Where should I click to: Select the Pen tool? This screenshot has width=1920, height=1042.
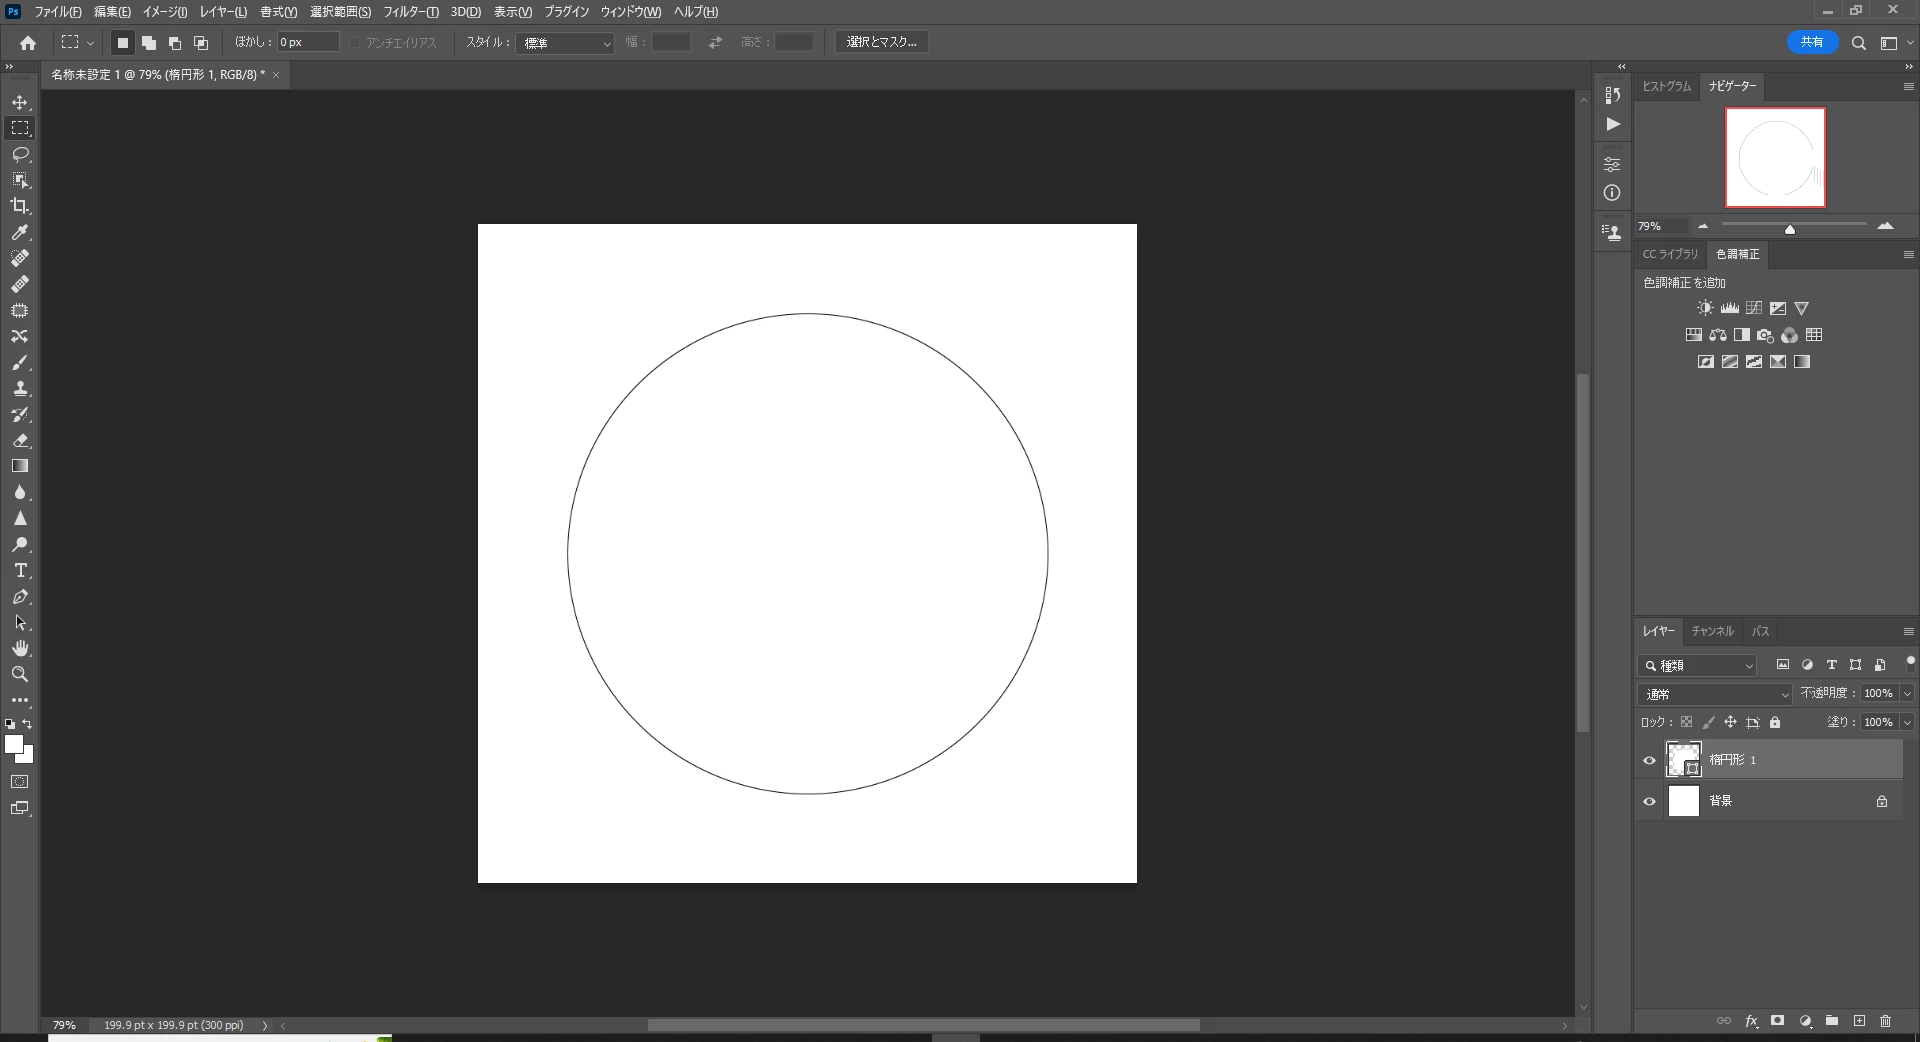(x=20, y=596)
